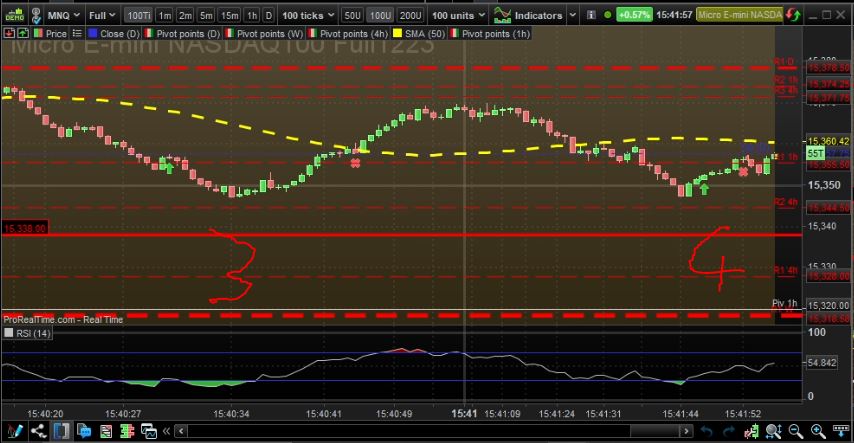Click the +0.57% change badge
854x443 pixels.
coord(634,15)
